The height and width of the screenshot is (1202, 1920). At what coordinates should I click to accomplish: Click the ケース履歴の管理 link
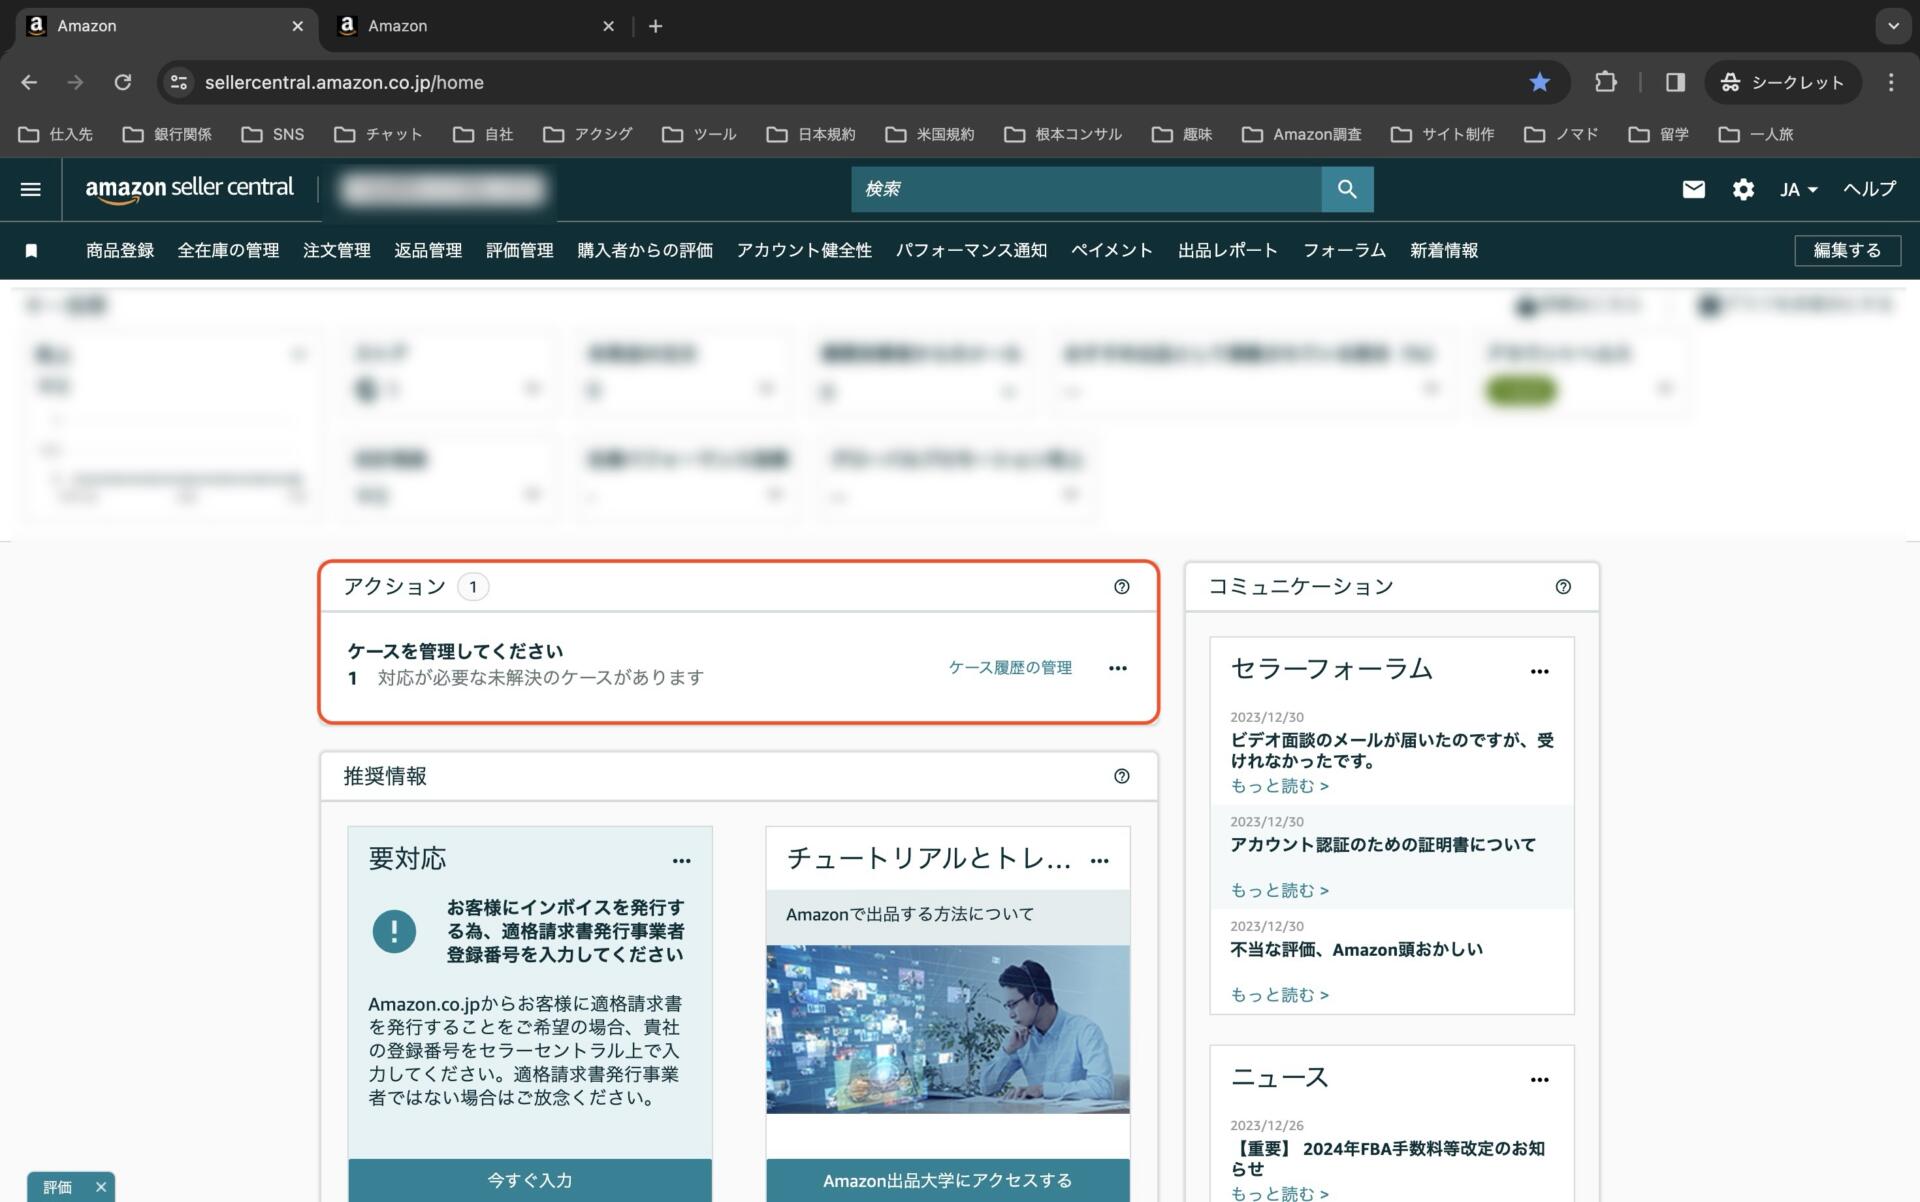coord(1010,668)
